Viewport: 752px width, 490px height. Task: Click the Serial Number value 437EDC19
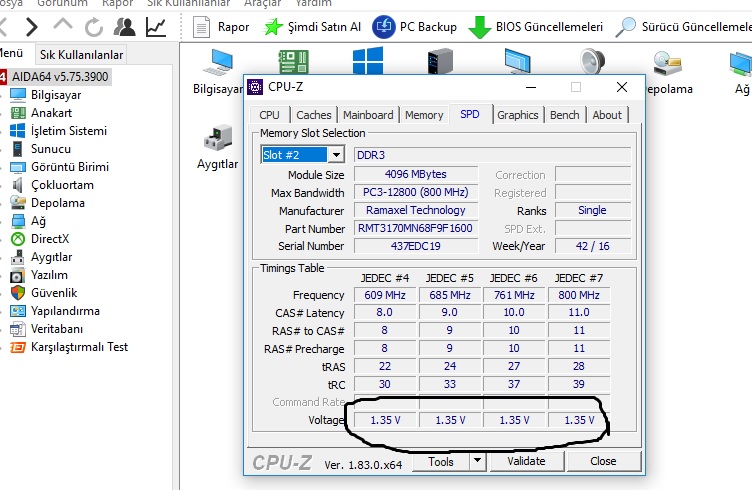coord(415,246)
